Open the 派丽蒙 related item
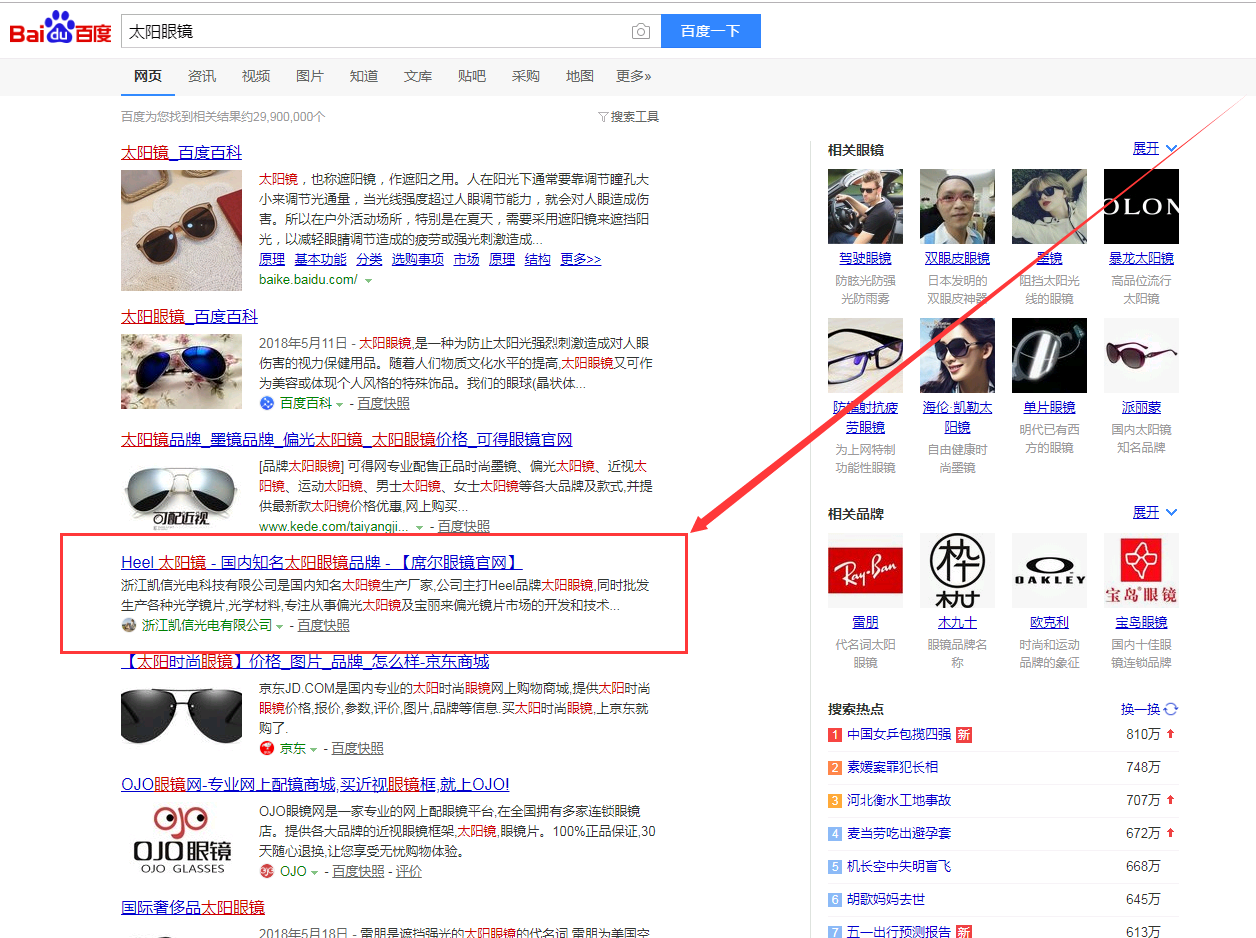The image size is (1256, 938). 1141,408
